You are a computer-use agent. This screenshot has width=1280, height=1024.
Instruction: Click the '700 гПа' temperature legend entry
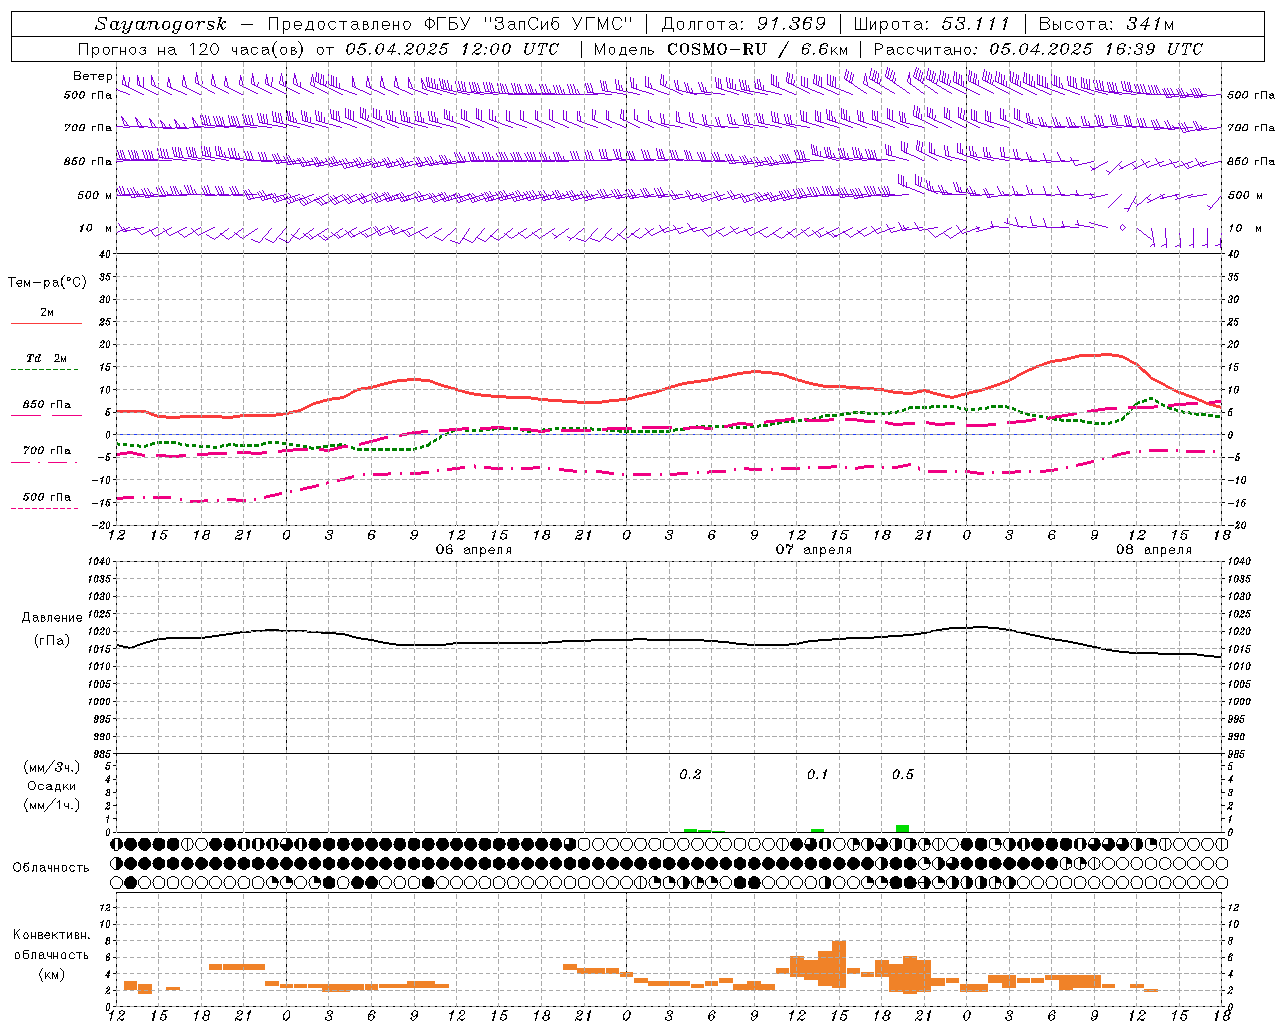46,450
